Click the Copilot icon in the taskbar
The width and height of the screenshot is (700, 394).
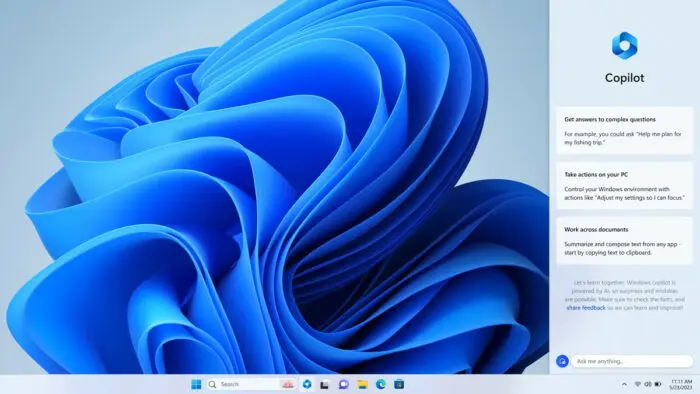click(x=307, y=384)
